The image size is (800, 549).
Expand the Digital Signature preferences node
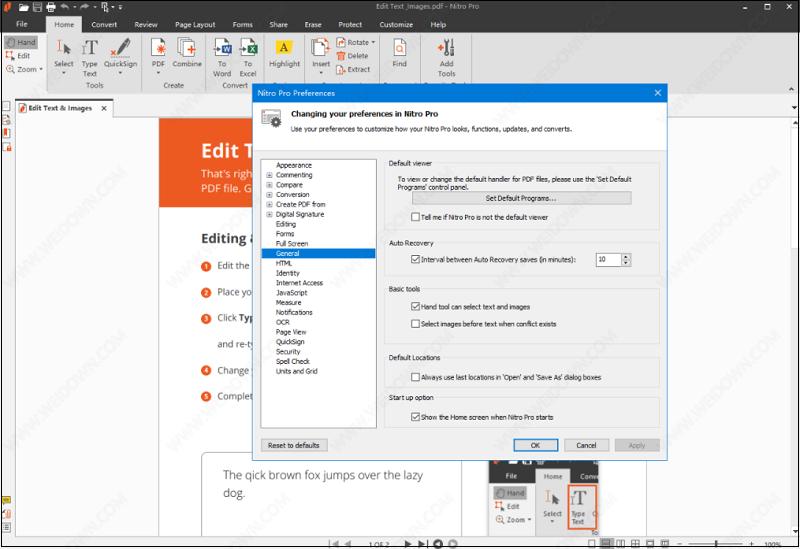tap(270, 214)
